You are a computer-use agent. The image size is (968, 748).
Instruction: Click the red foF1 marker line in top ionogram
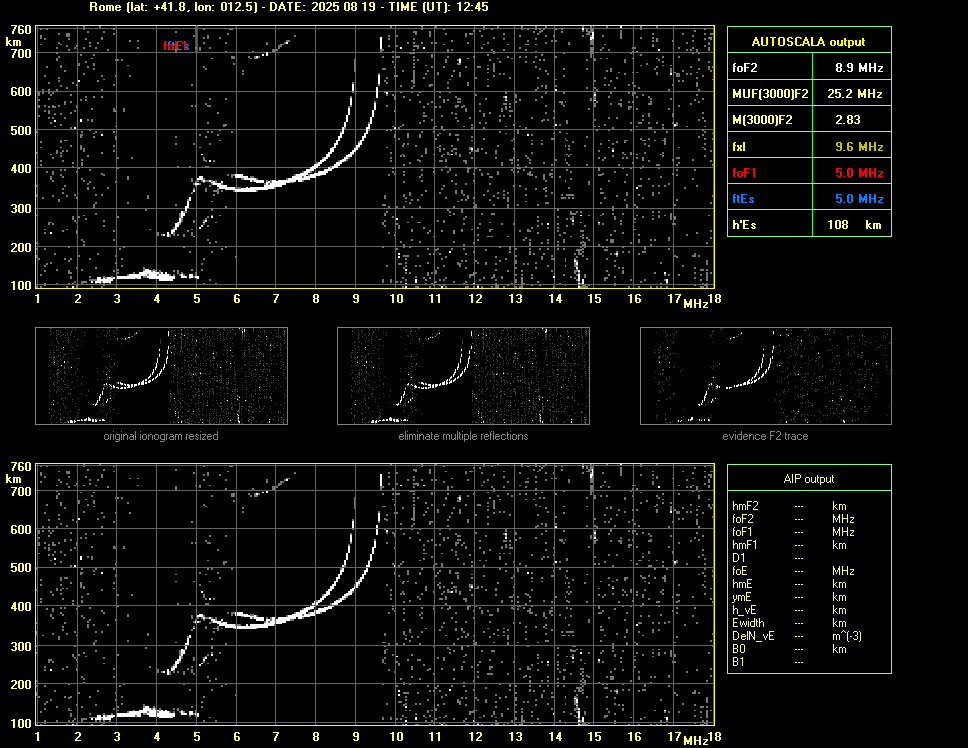196,38
